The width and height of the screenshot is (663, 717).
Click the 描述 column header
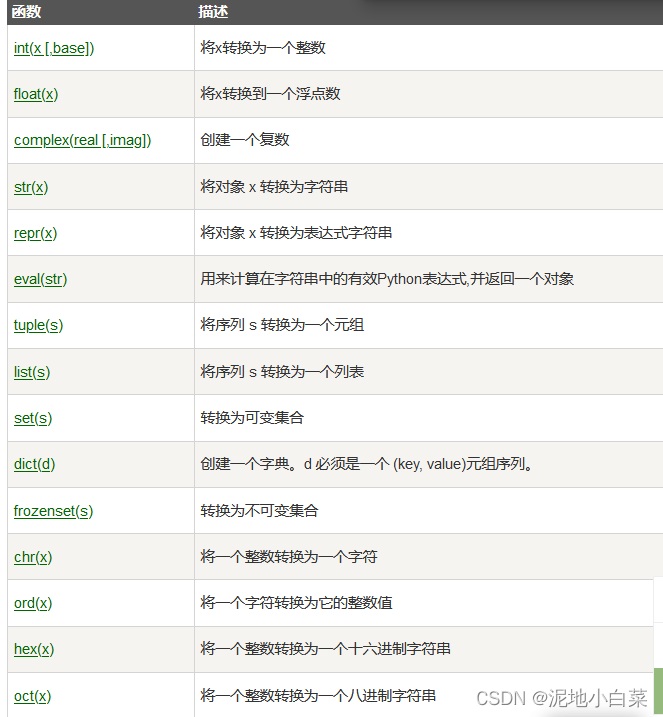[x=213, y=11]
